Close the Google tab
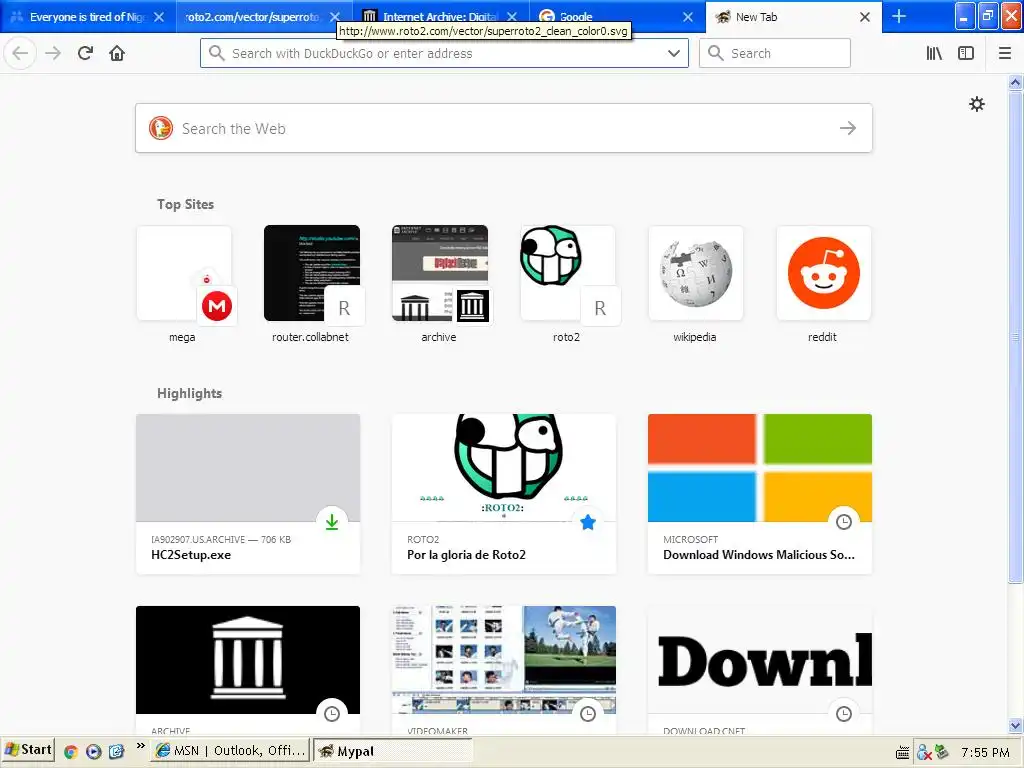This screenshot has width=1024, height=768. pyautogui.click(x=688, y=17)
